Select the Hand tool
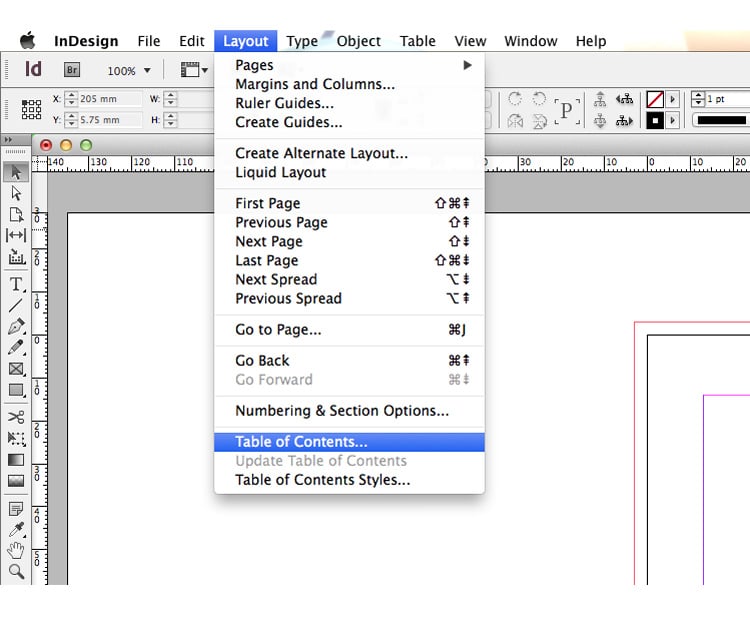Viewport: 750px width, 617px height. [16, 551]
